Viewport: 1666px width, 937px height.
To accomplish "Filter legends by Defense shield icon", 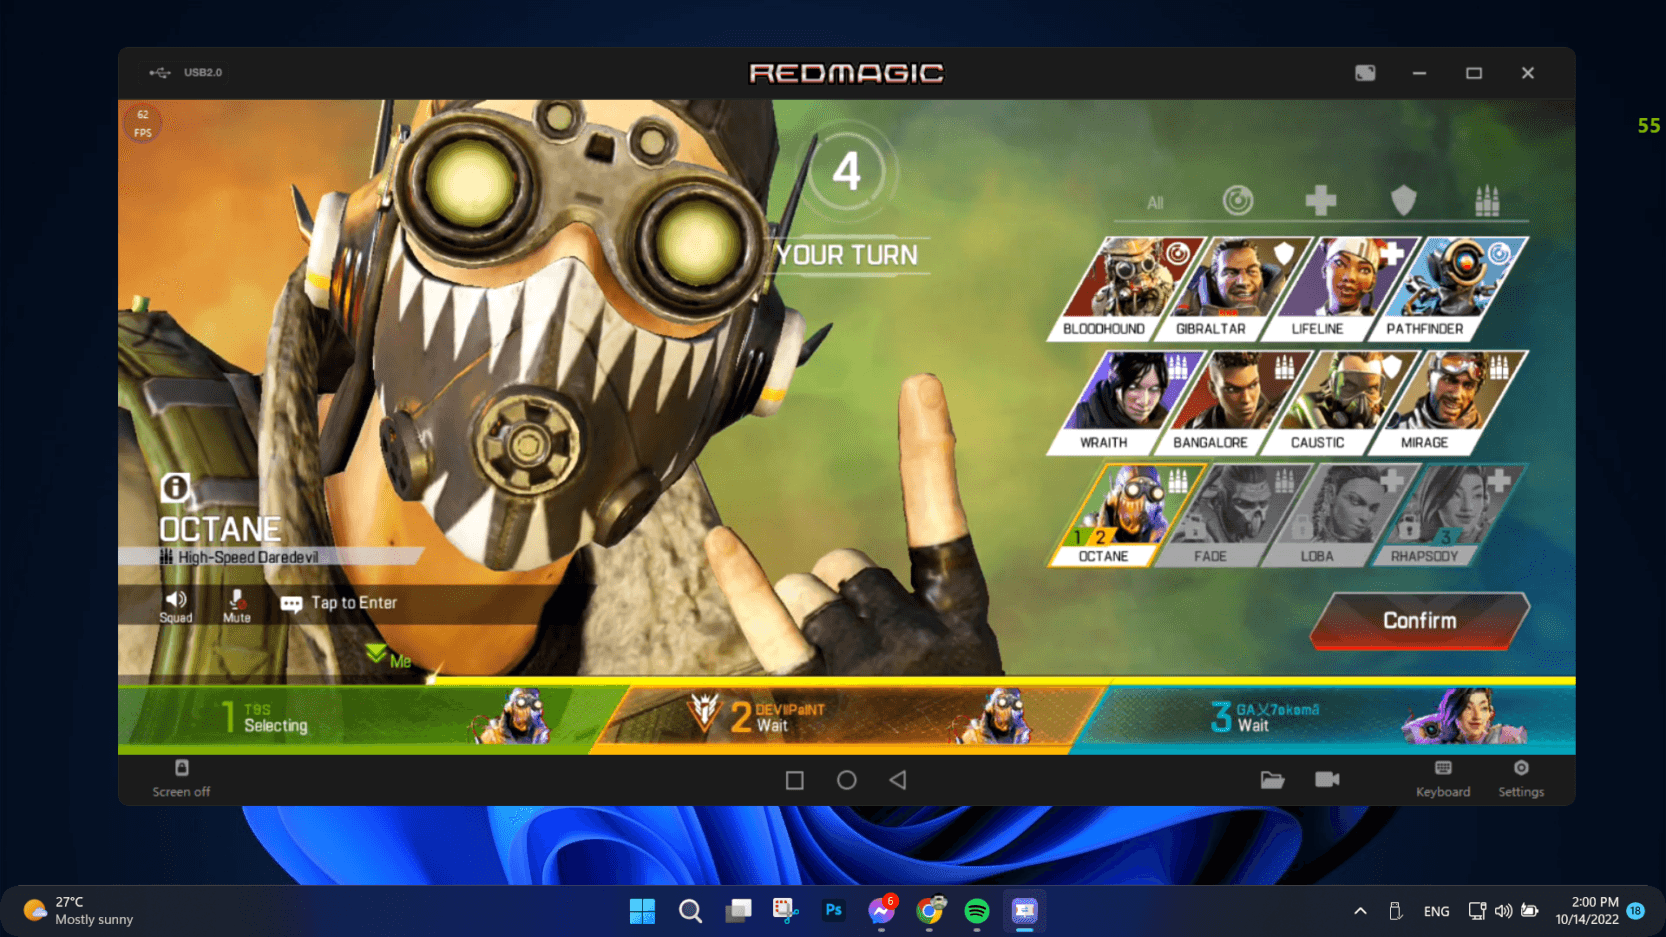I will (x=1404, y=201).
